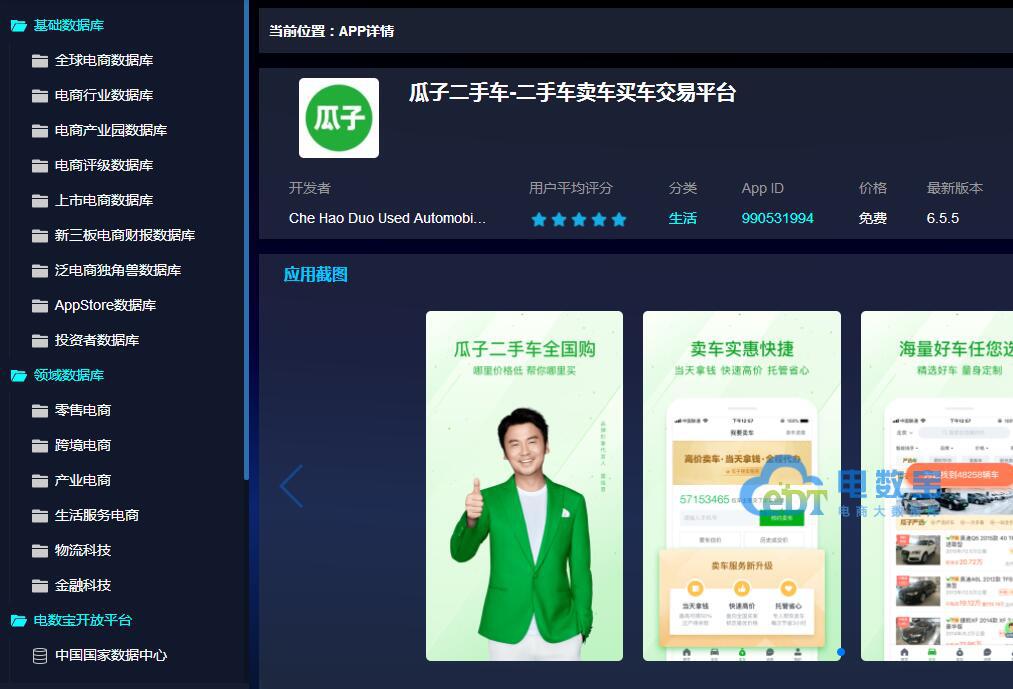The width and height of the screenshot is (1013, 689).
Task: Go to 零售电商 category
Action: (x=83, y=410)
